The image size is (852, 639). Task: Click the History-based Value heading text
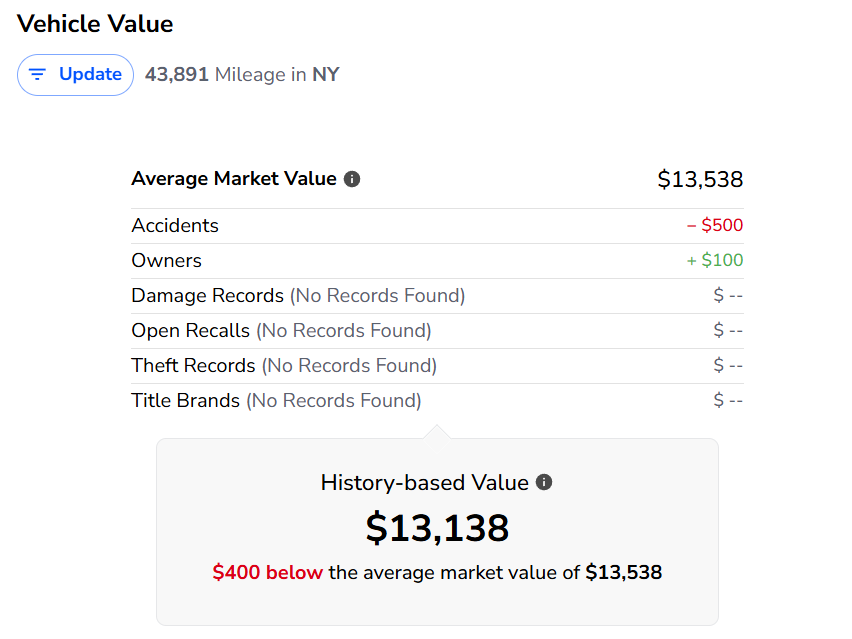tap(424, 482)
